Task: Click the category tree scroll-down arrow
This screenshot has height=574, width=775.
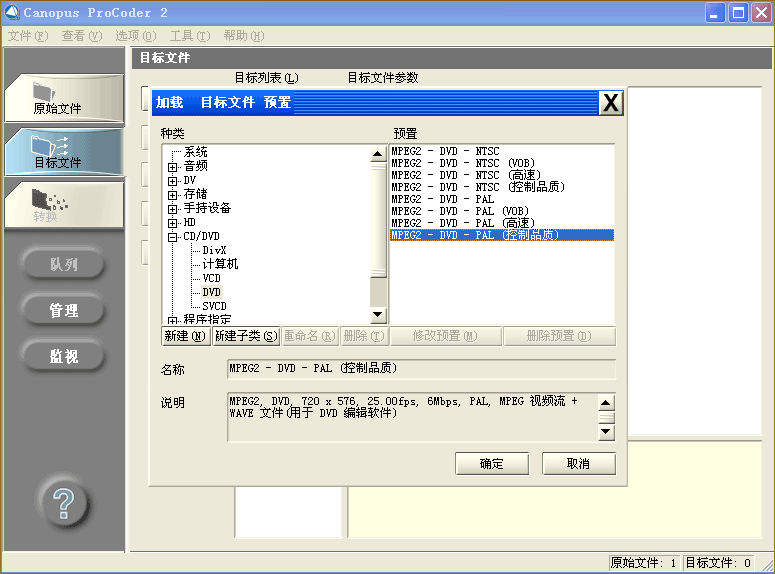Action: [378, 314]
